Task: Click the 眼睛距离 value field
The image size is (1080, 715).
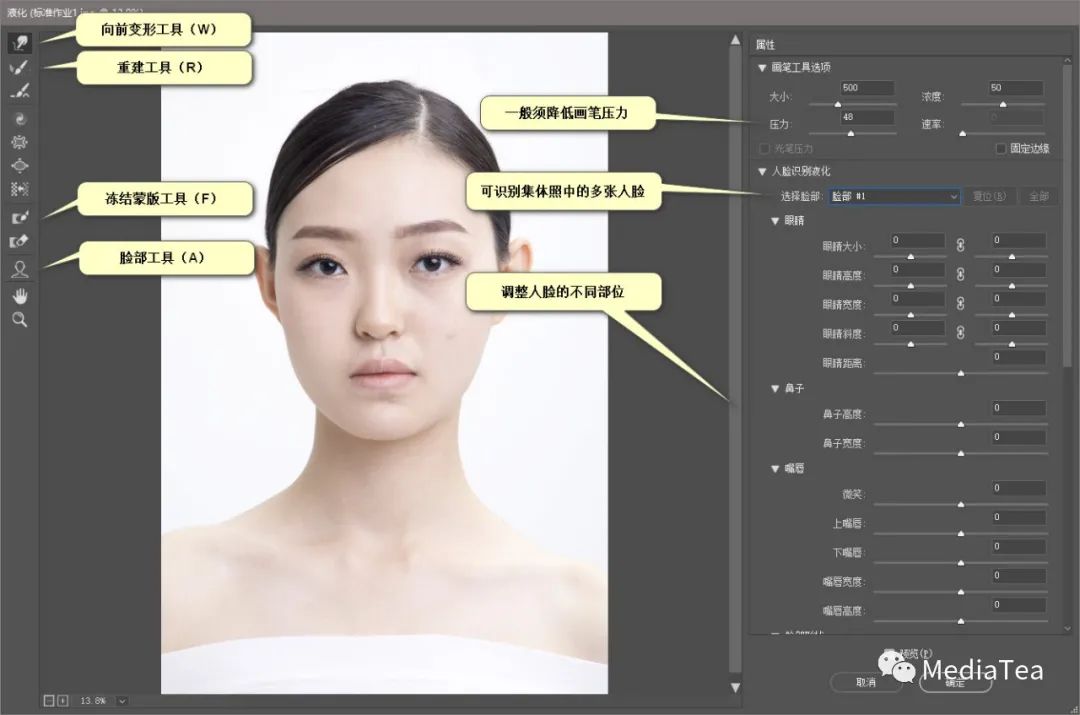Action: [1019, 358]
